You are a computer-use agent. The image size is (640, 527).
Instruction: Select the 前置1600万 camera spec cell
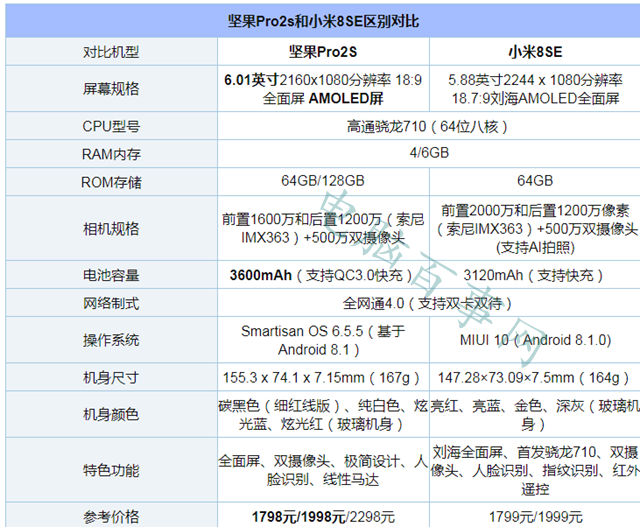click(x=318, y=229)
